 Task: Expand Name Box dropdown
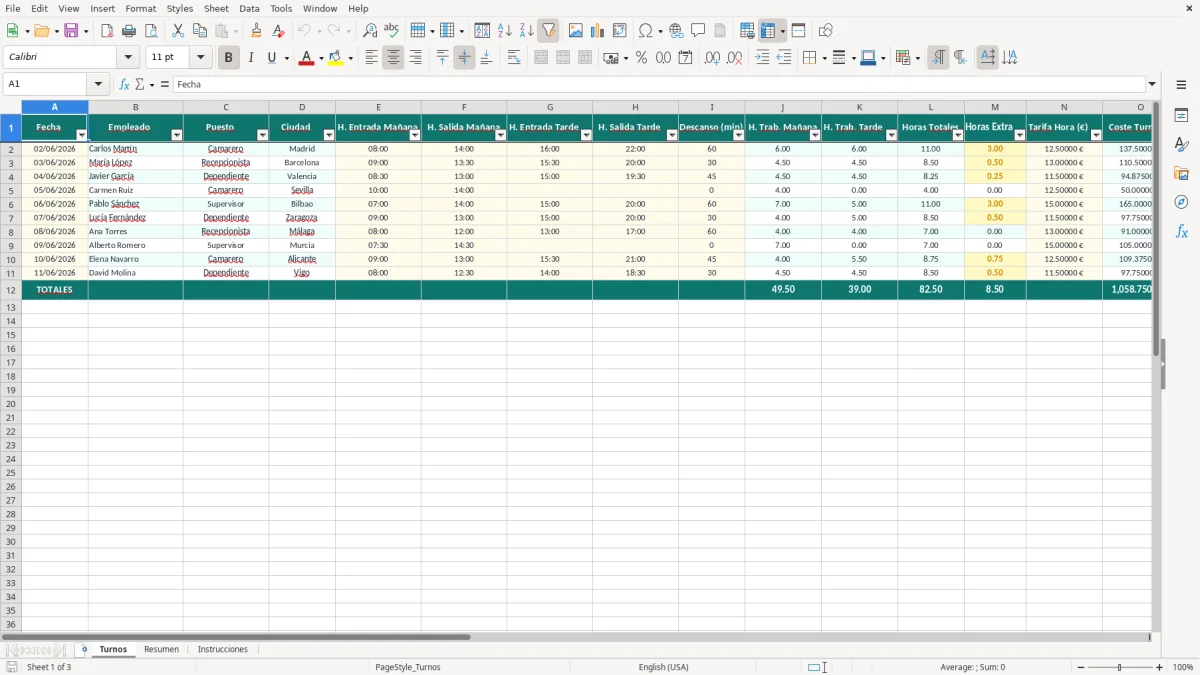pos(98,84)
